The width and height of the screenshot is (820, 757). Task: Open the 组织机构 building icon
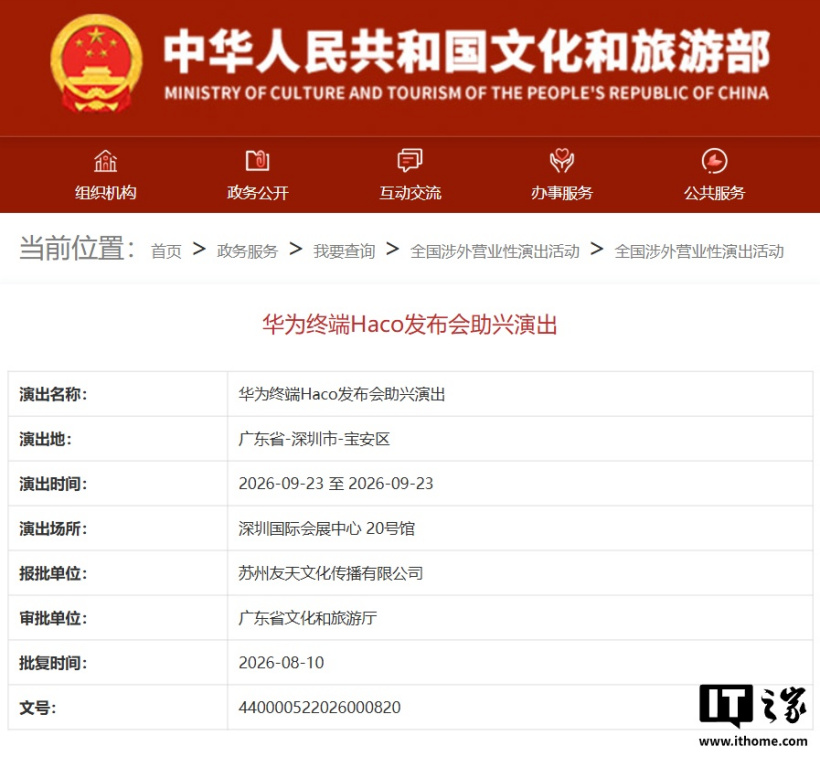[105, 161]
